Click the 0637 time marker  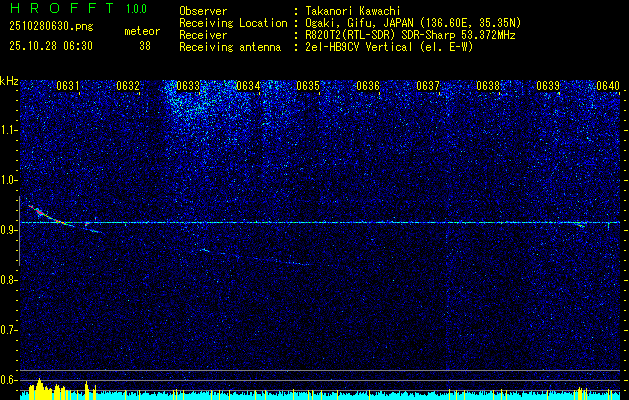coord(428,85)
